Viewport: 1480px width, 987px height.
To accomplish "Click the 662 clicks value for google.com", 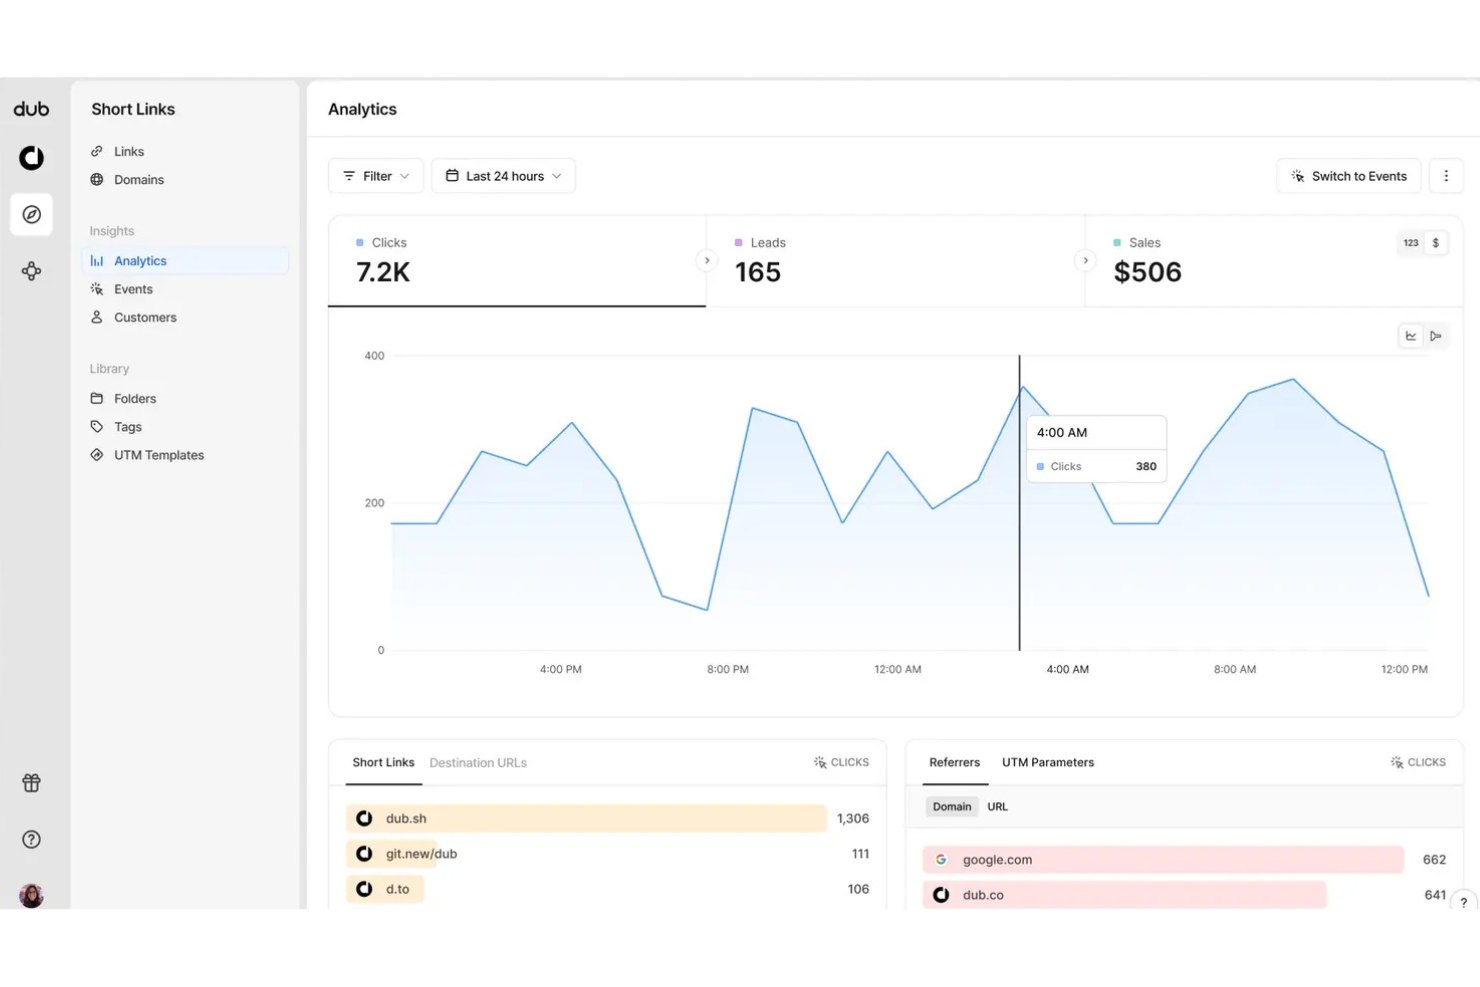I will 1434,860.
